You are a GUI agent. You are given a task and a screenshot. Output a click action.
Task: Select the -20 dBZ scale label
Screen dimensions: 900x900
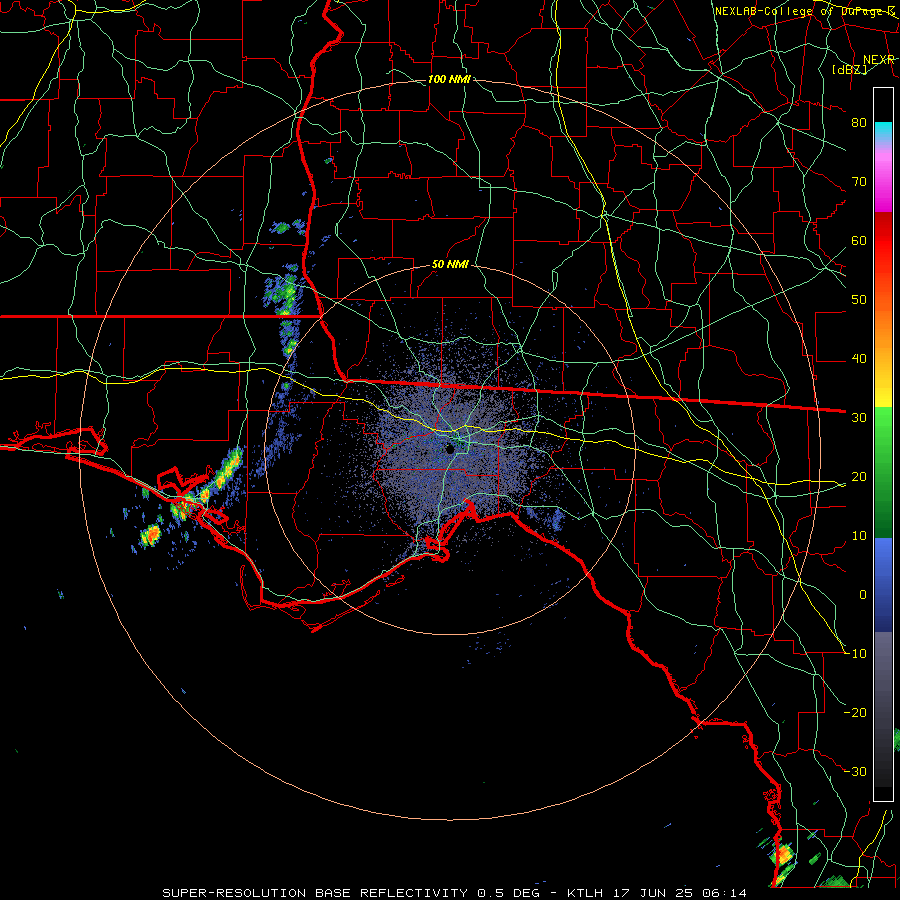click(x=855, y=713)
